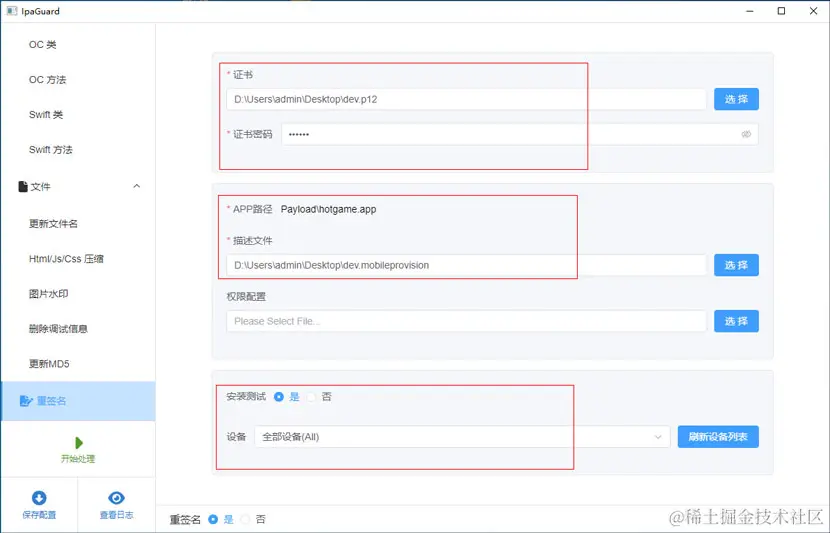
Task: Click the 重签名 sidebar label text
Action: [x=51, y=401]
